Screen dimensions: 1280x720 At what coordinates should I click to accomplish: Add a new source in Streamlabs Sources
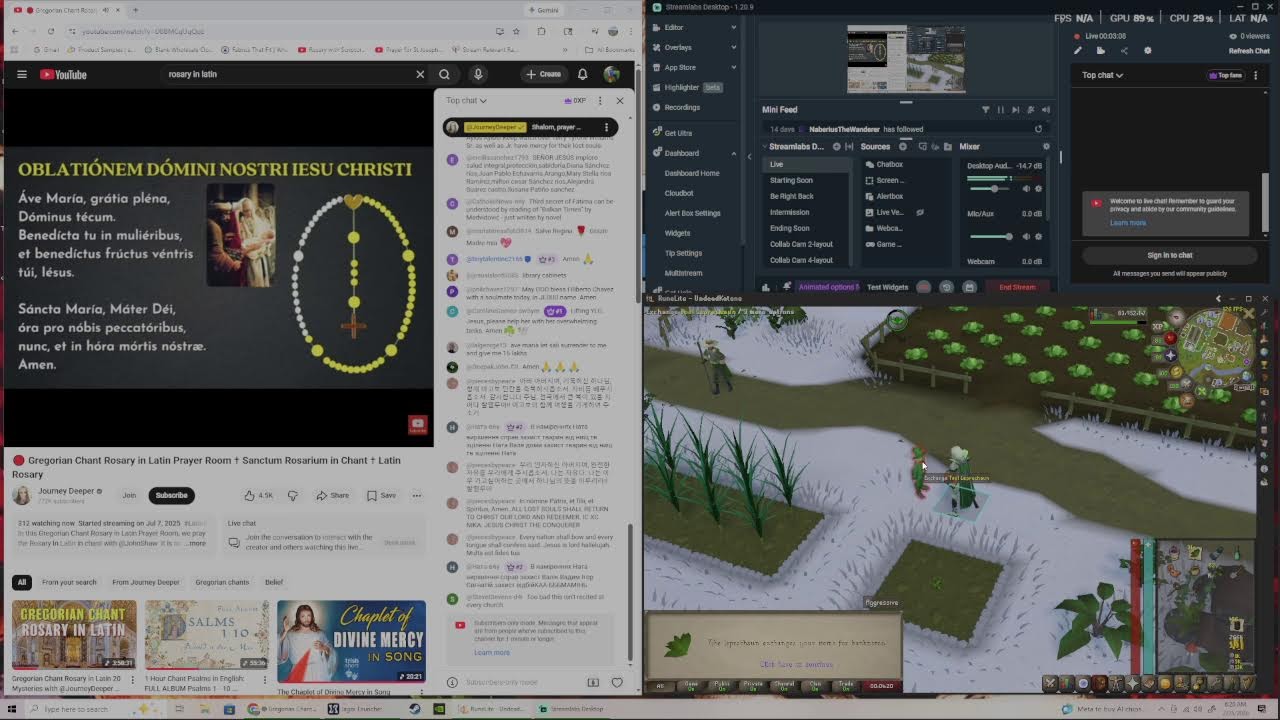click(x=903, y=147)
